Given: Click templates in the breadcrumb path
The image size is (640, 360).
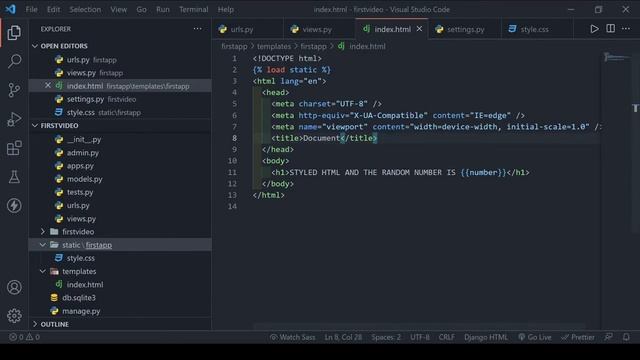Looking at the screenshot, I should click(x=273, y=46).
